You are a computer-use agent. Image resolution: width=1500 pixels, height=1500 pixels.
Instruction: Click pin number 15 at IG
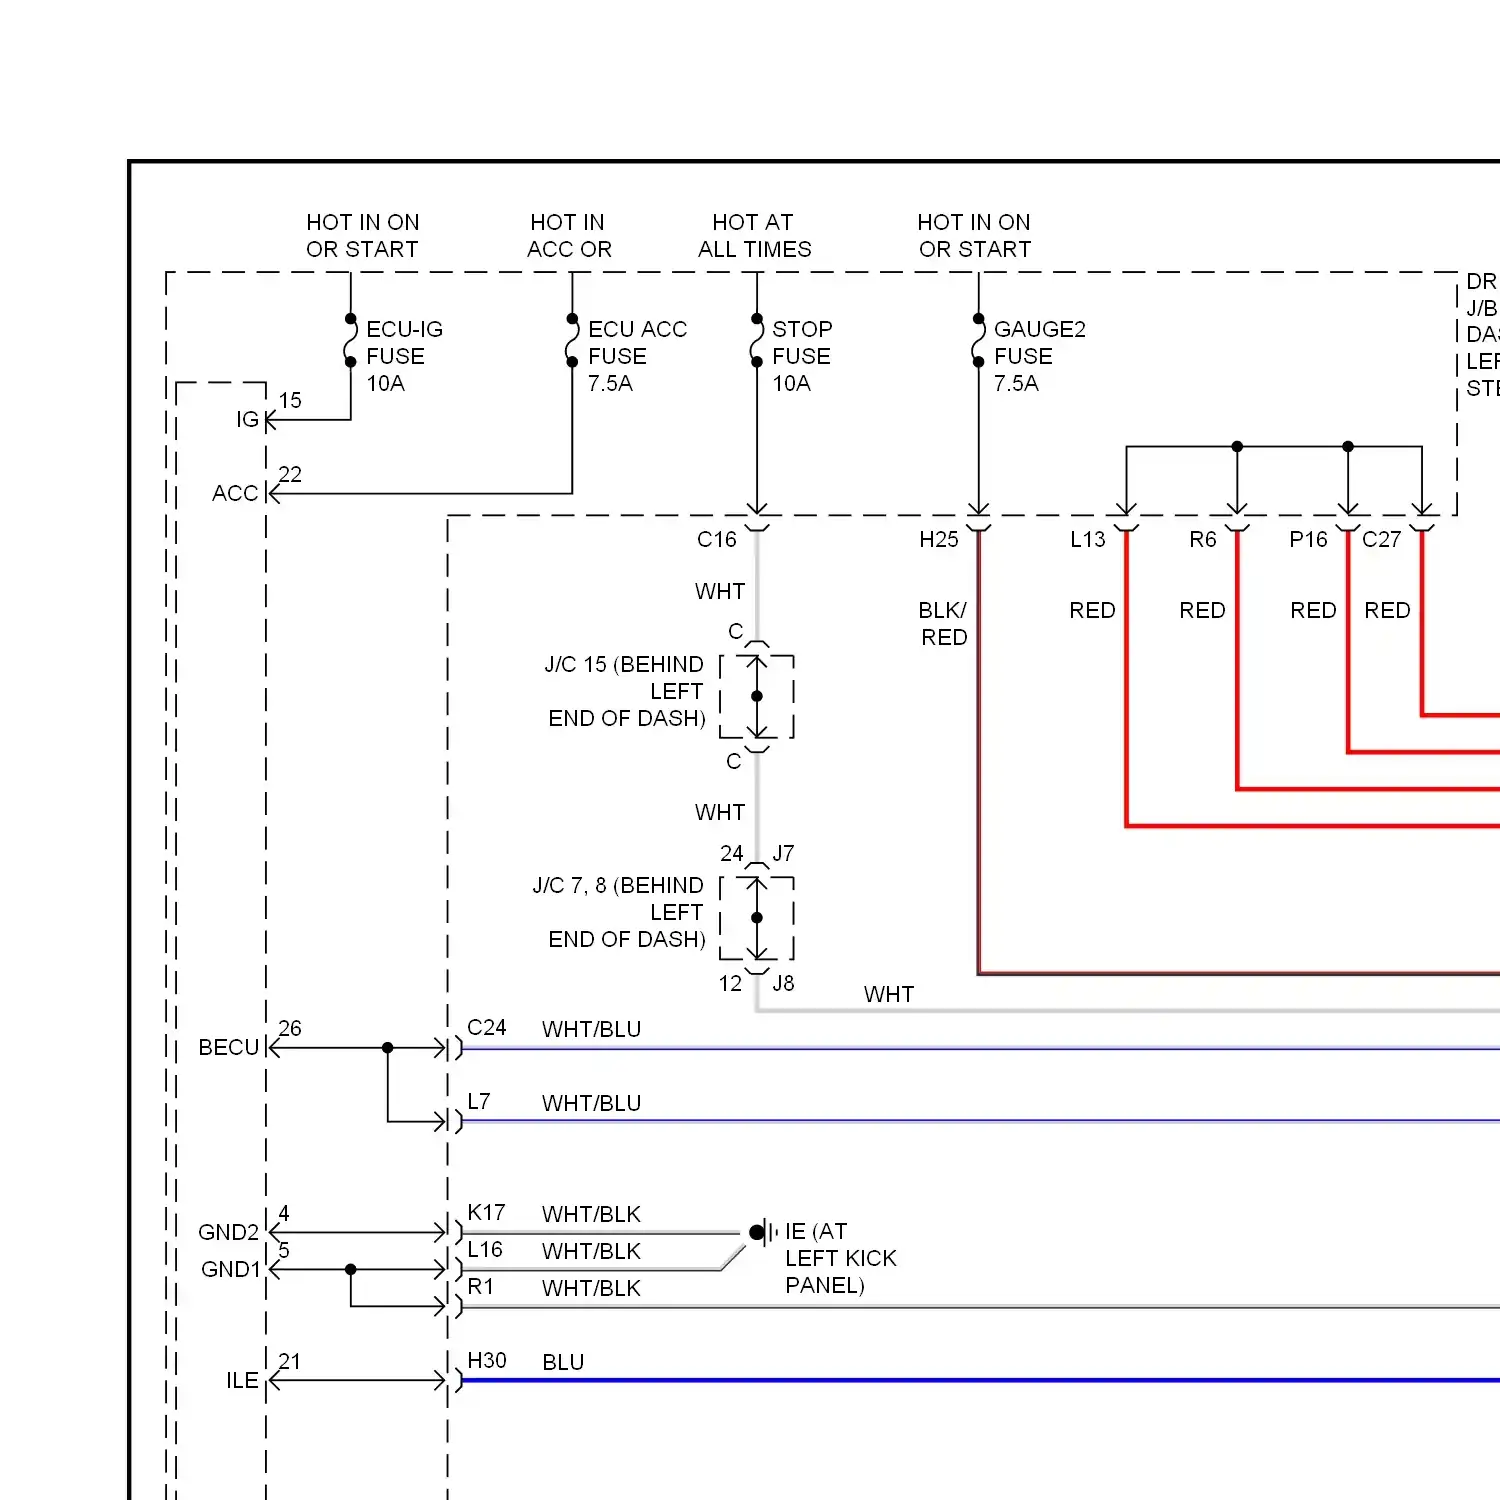tap(290, 400)
